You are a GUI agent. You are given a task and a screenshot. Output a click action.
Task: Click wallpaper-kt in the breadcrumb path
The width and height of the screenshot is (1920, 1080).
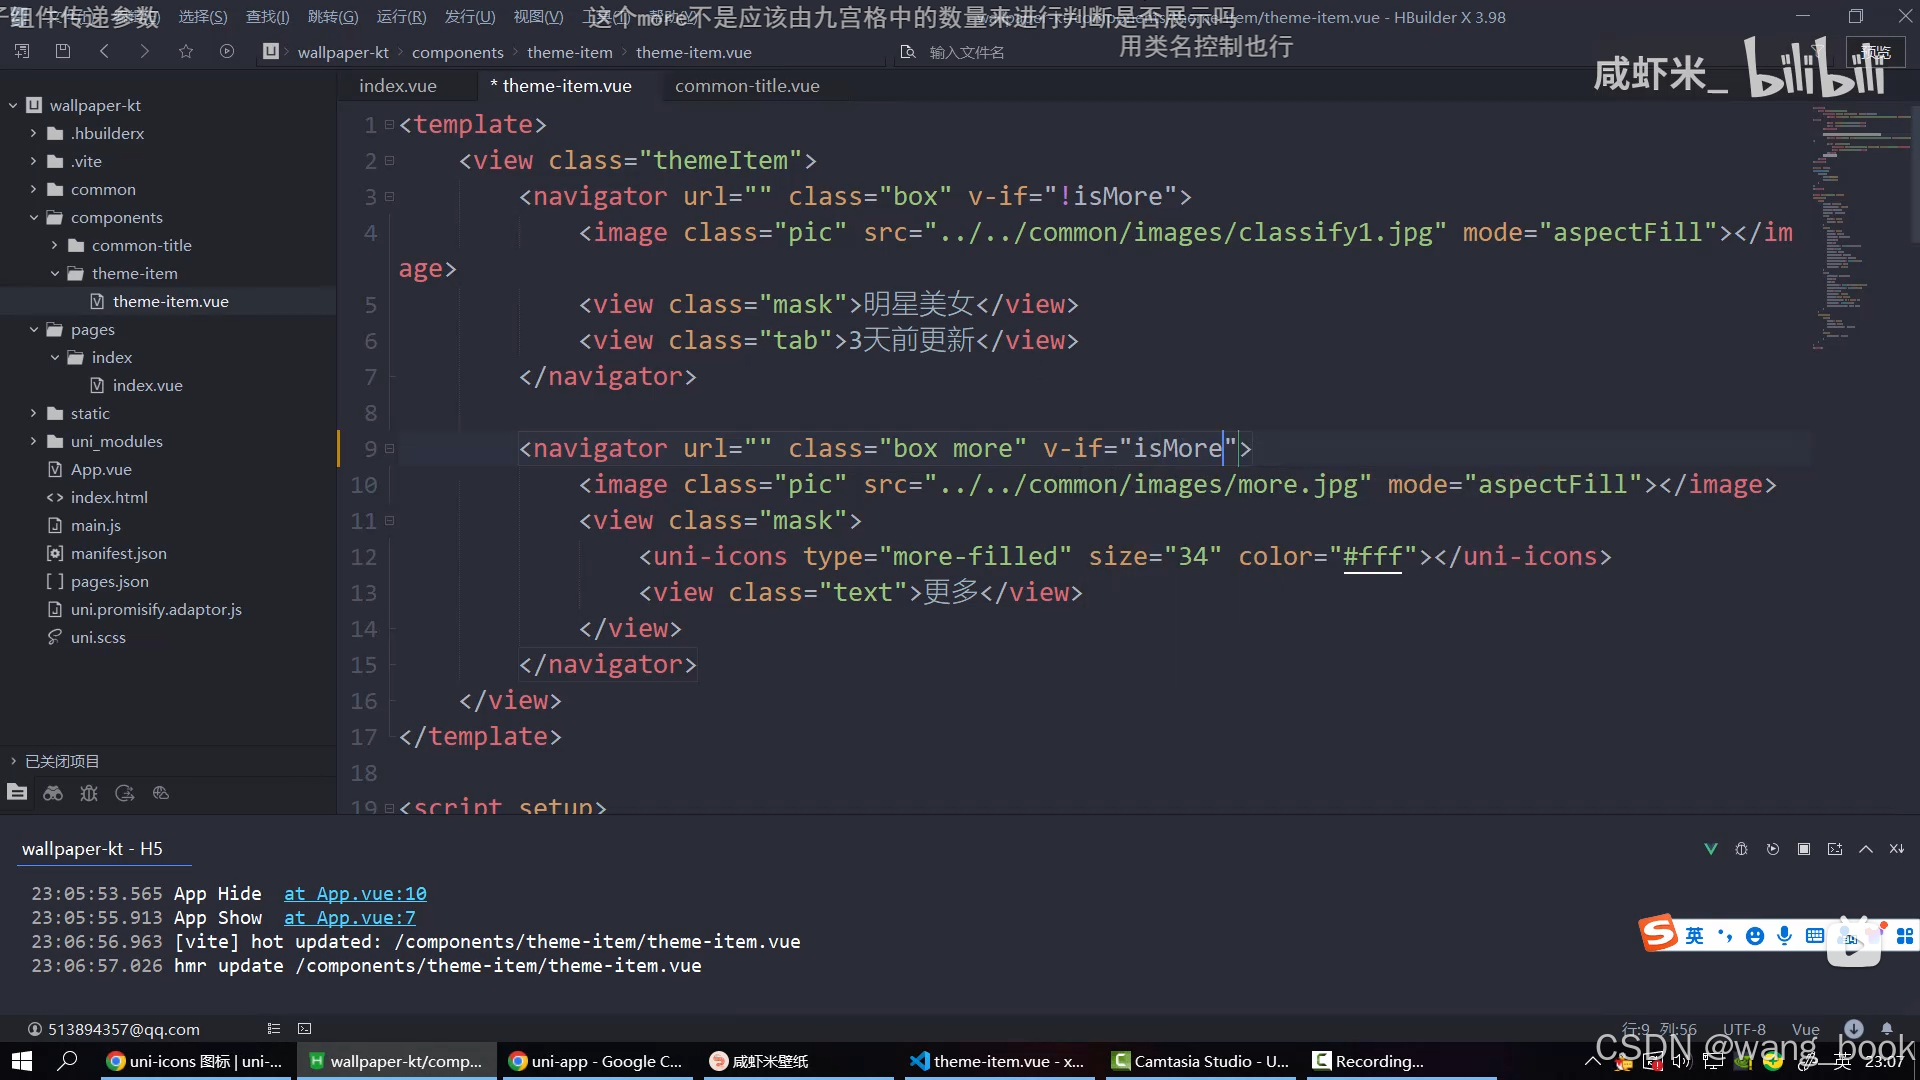[343, 52]
